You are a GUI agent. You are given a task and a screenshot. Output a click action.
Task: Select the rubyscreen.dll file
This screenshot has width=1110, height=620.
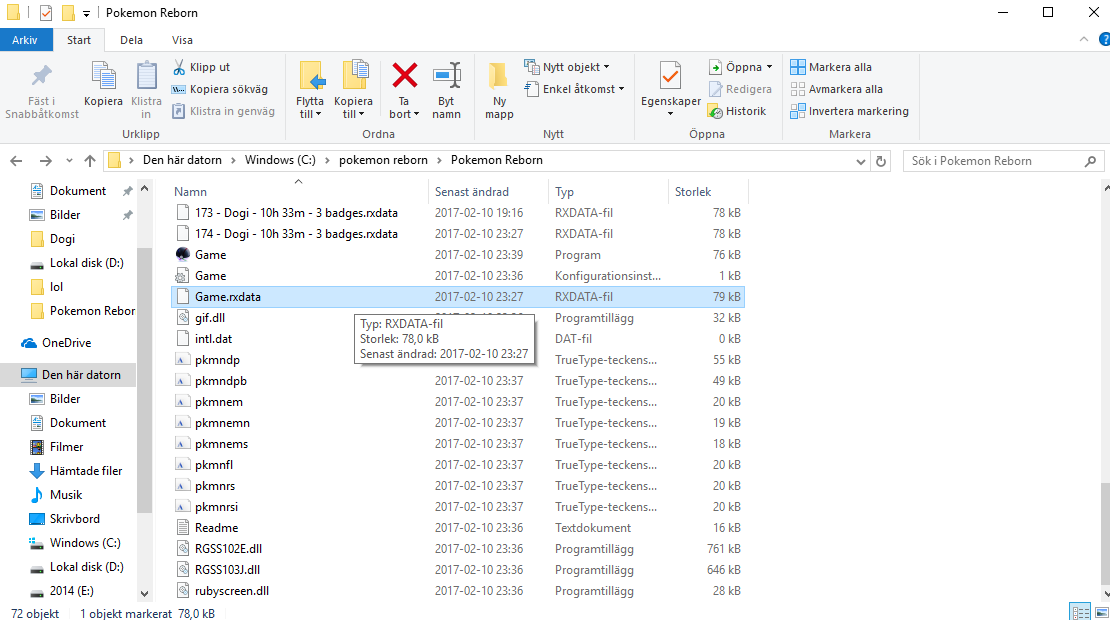[458, 590]
